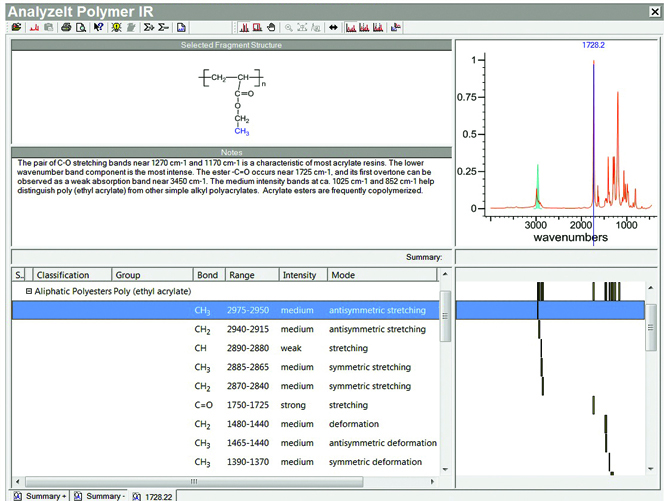664x501 pixels.
Task: Click the Print icon in toolbar
Action: pyautogui.click(x=65, y=27)
